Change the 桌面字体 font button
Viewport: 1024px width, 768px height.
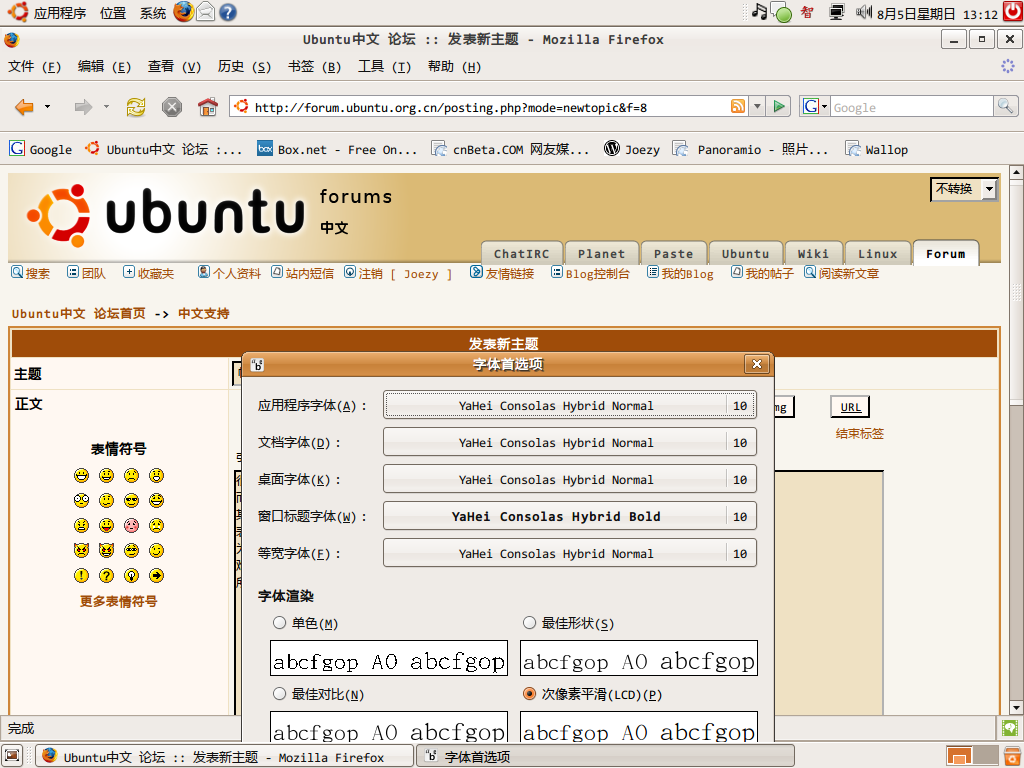[x=569, y=479]
